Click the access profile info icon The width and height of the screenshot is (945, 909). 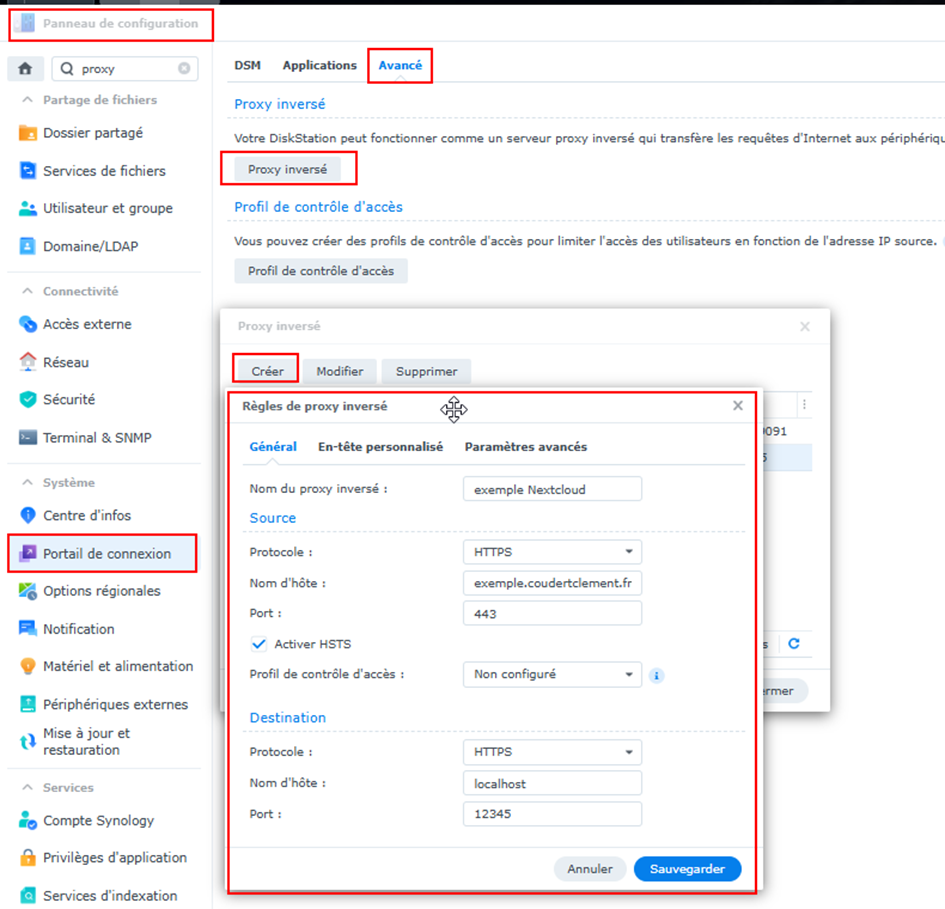click(657, 675)
